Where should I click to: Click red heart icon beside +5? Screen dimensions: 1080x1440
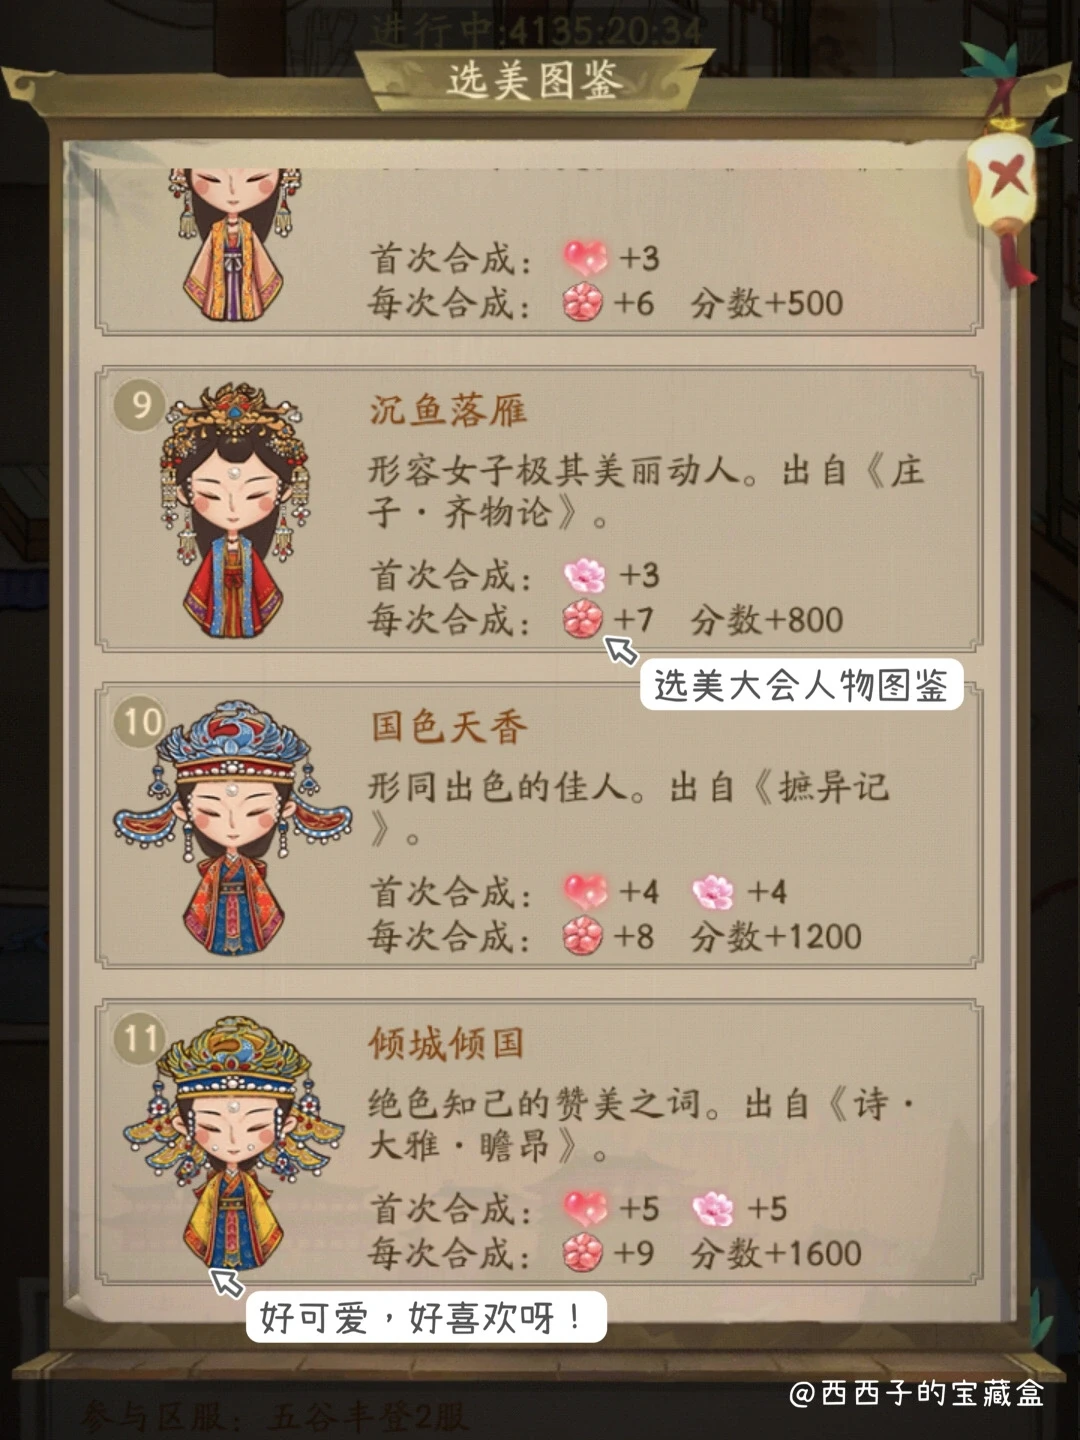(x=585, y=1208)
